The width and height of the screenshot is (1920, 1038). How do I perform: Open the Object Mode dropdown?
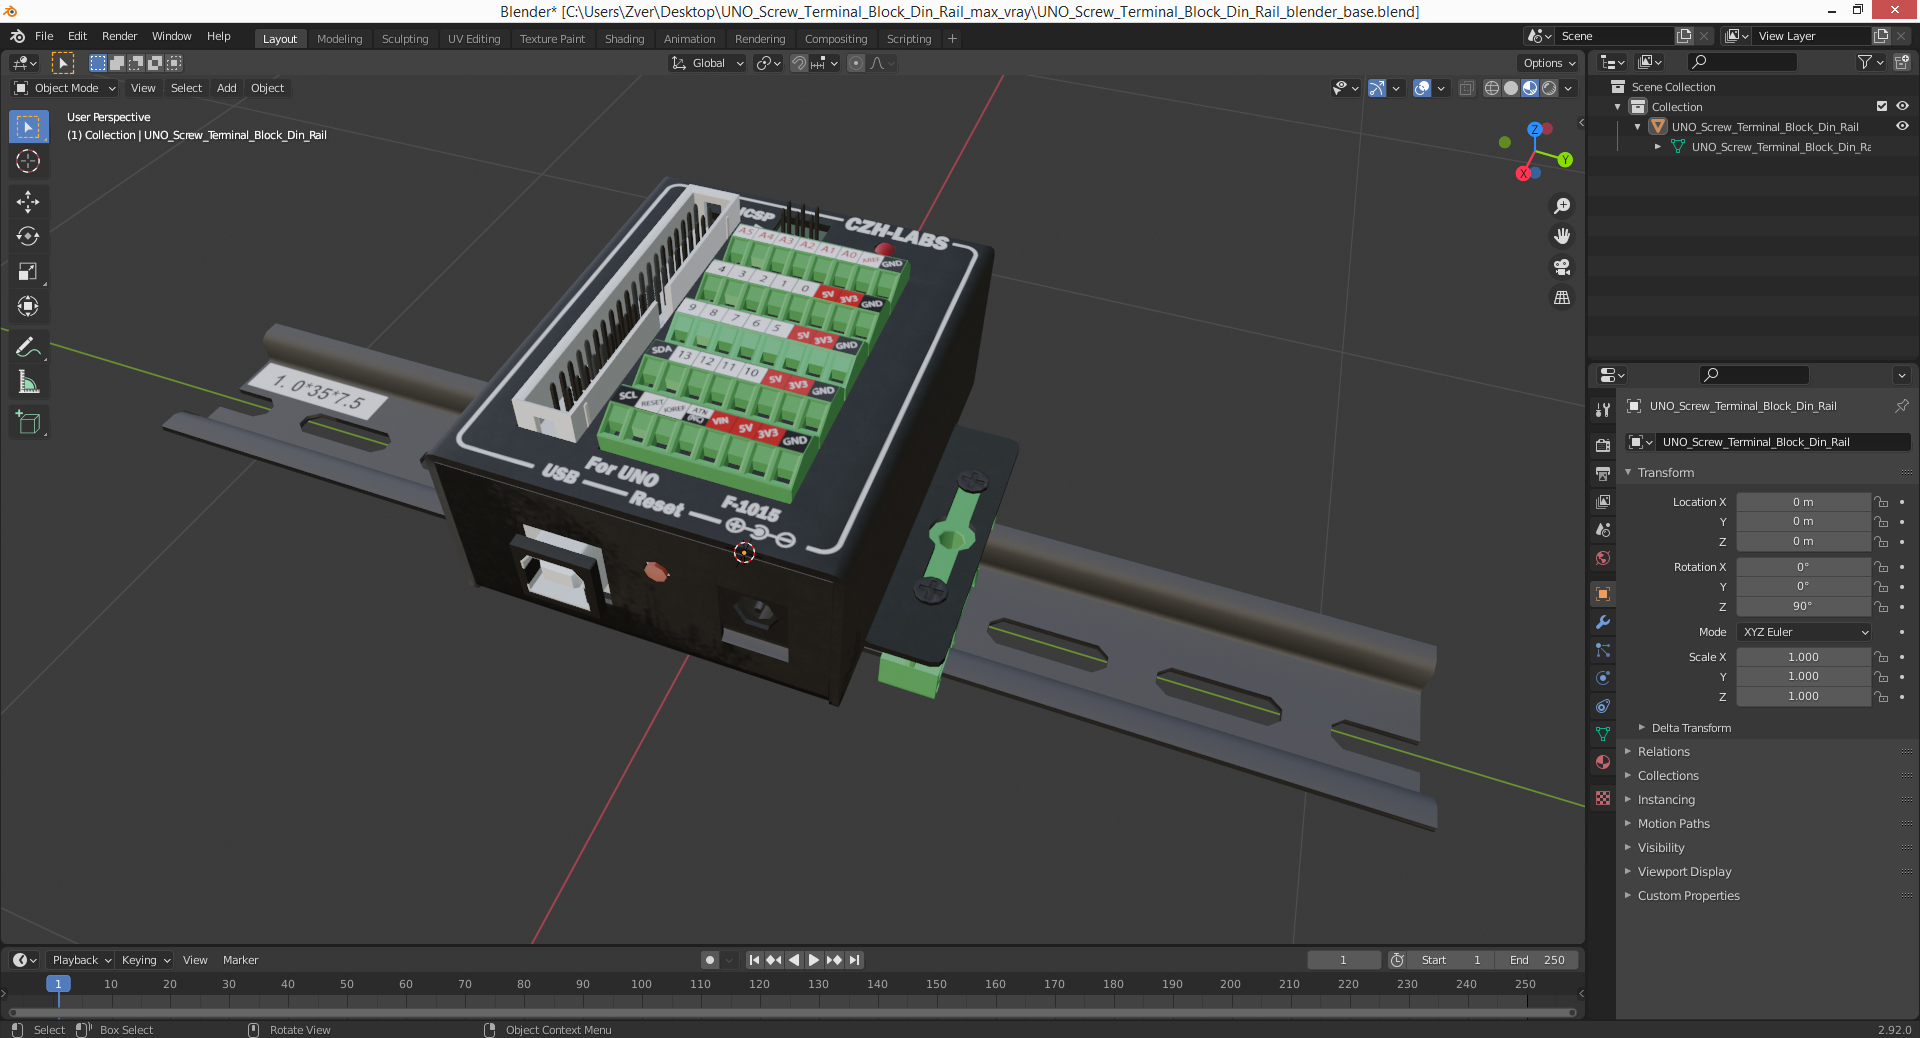(x=65, y=88)
